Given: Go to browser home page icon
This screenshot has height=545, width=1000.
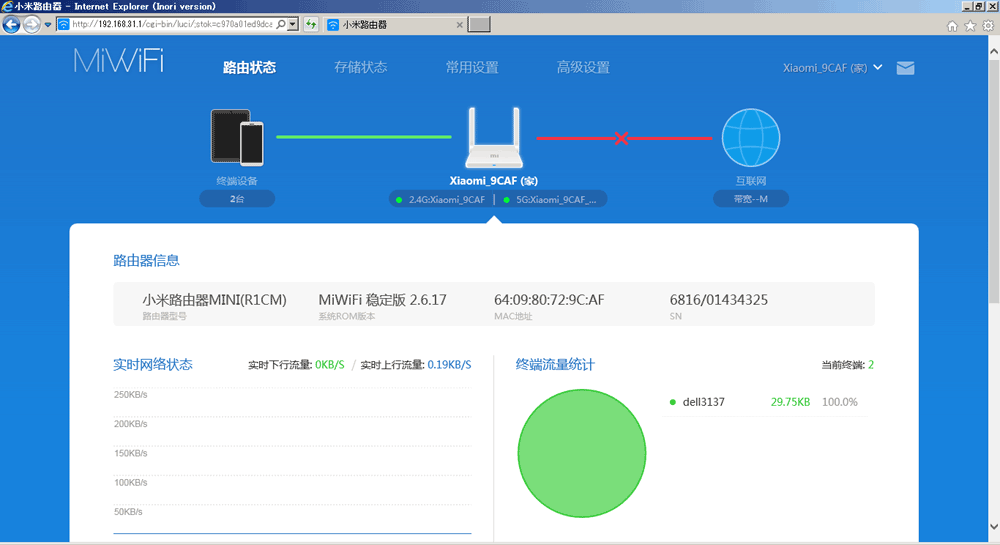Looking at the screenshot, I should 952,25.
